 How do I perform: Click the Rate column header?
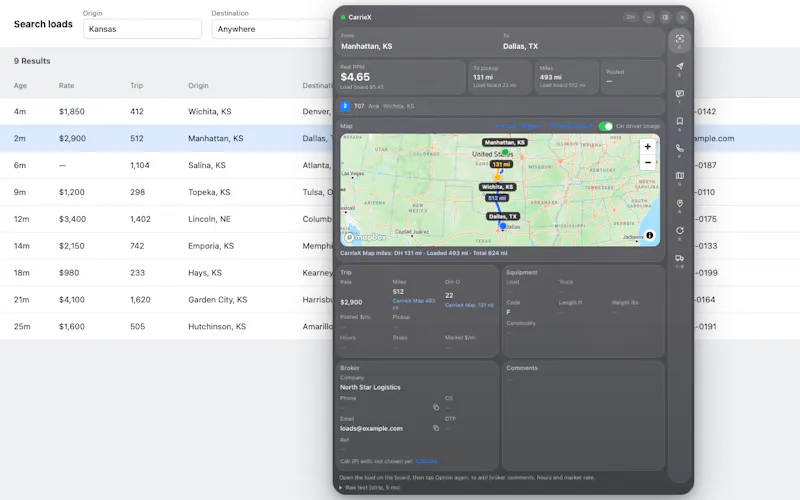coord(66,86)
